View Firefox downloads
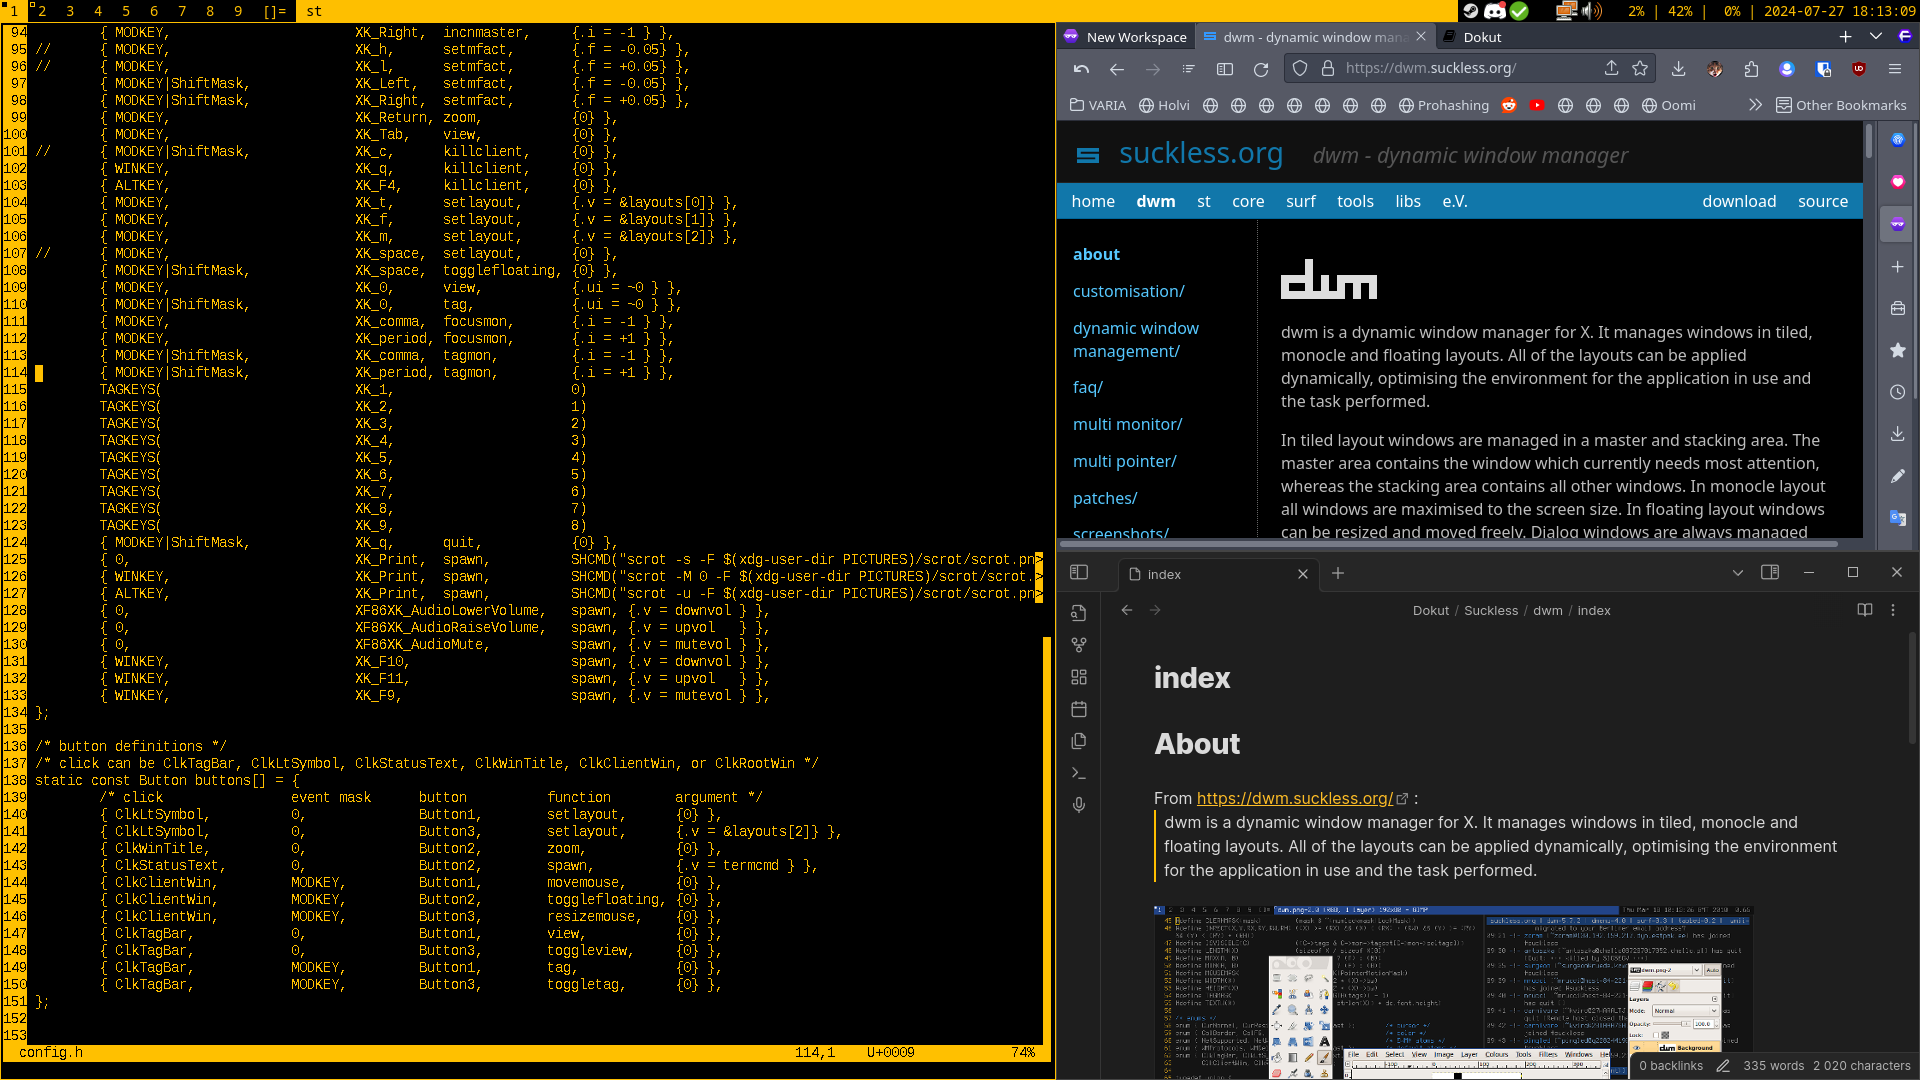 (x=1678, y=68)
